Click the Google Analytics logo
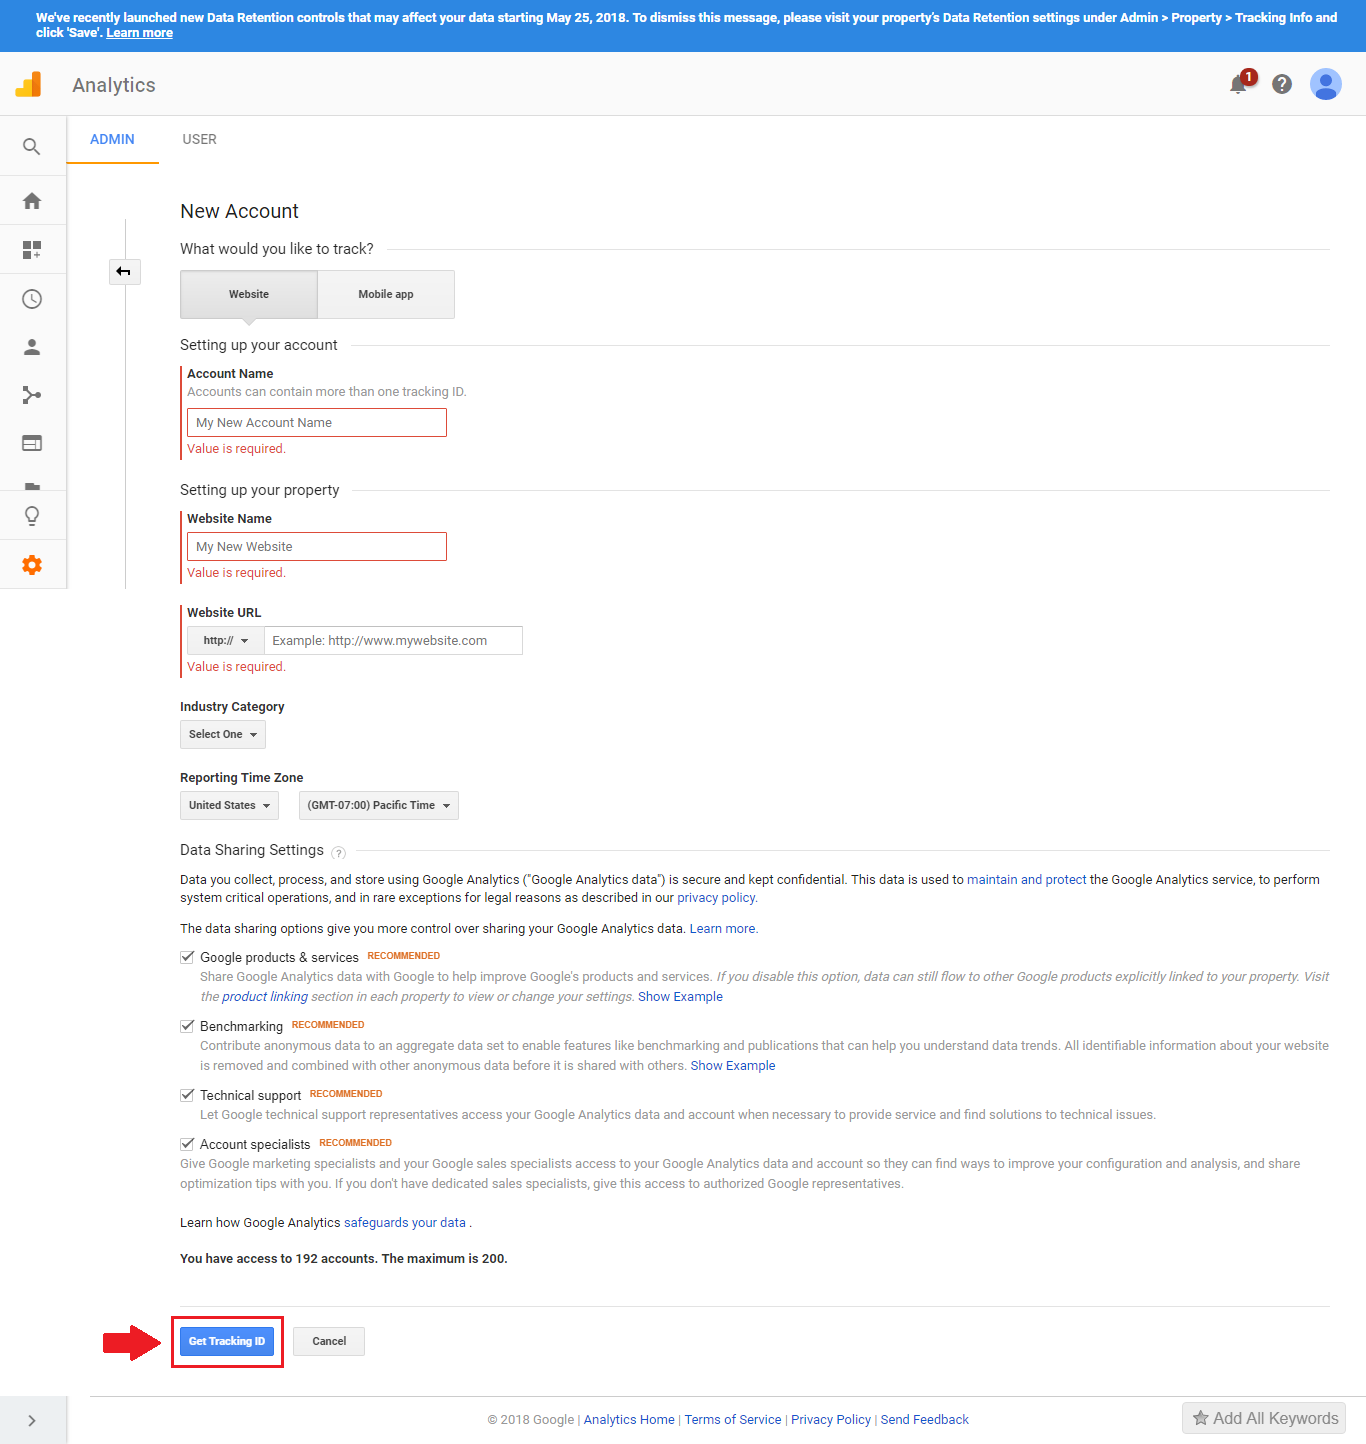Image resolution: width=1366 pixels, height=1444 pixels. [29, 85]
